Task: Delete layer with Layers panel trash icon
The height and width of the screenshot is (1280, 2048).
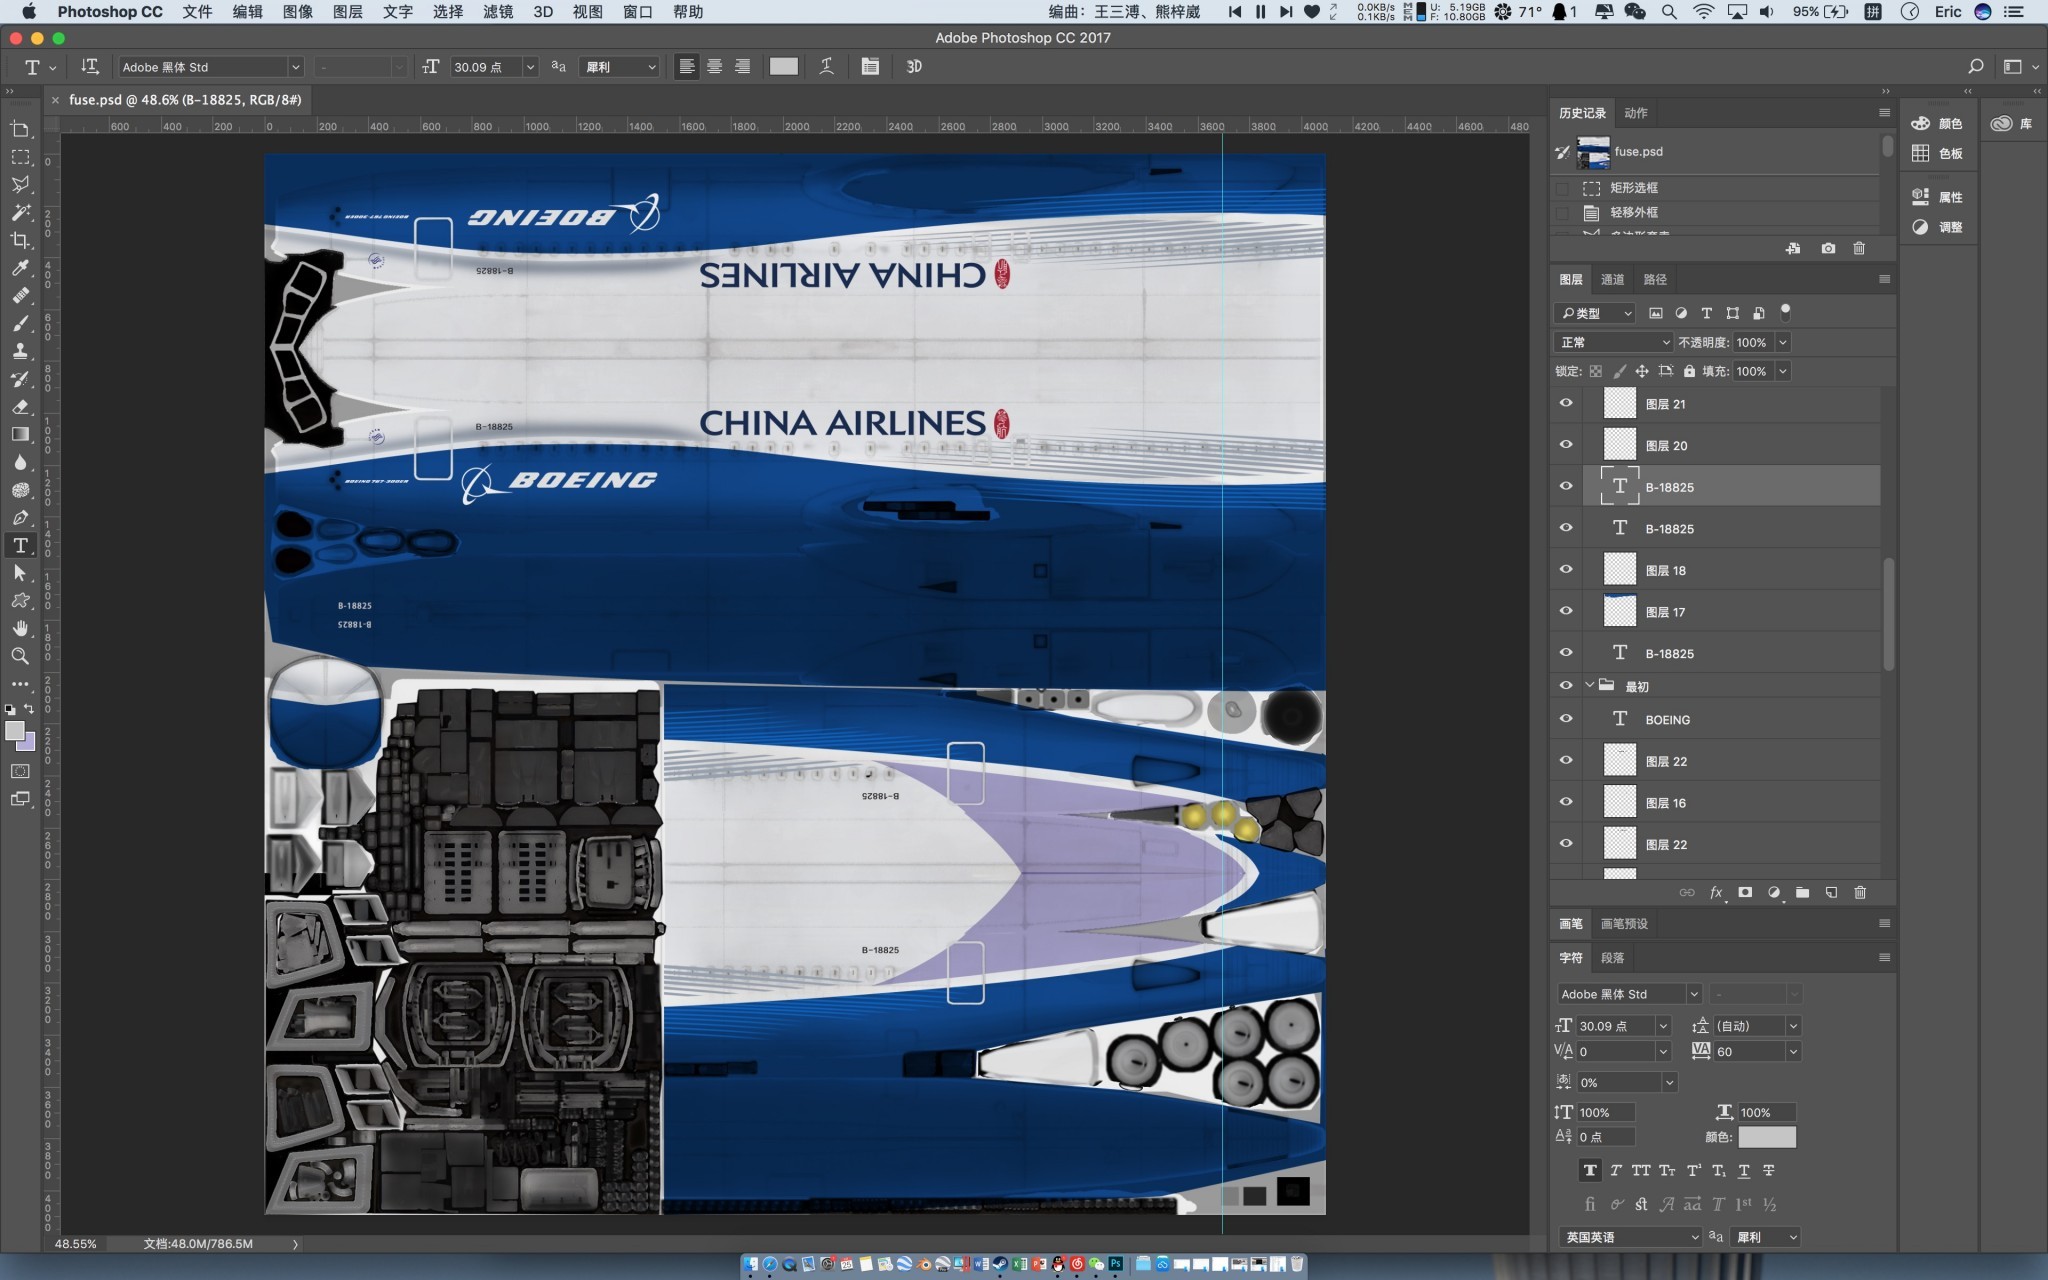Action: [x=1860, y=892]
